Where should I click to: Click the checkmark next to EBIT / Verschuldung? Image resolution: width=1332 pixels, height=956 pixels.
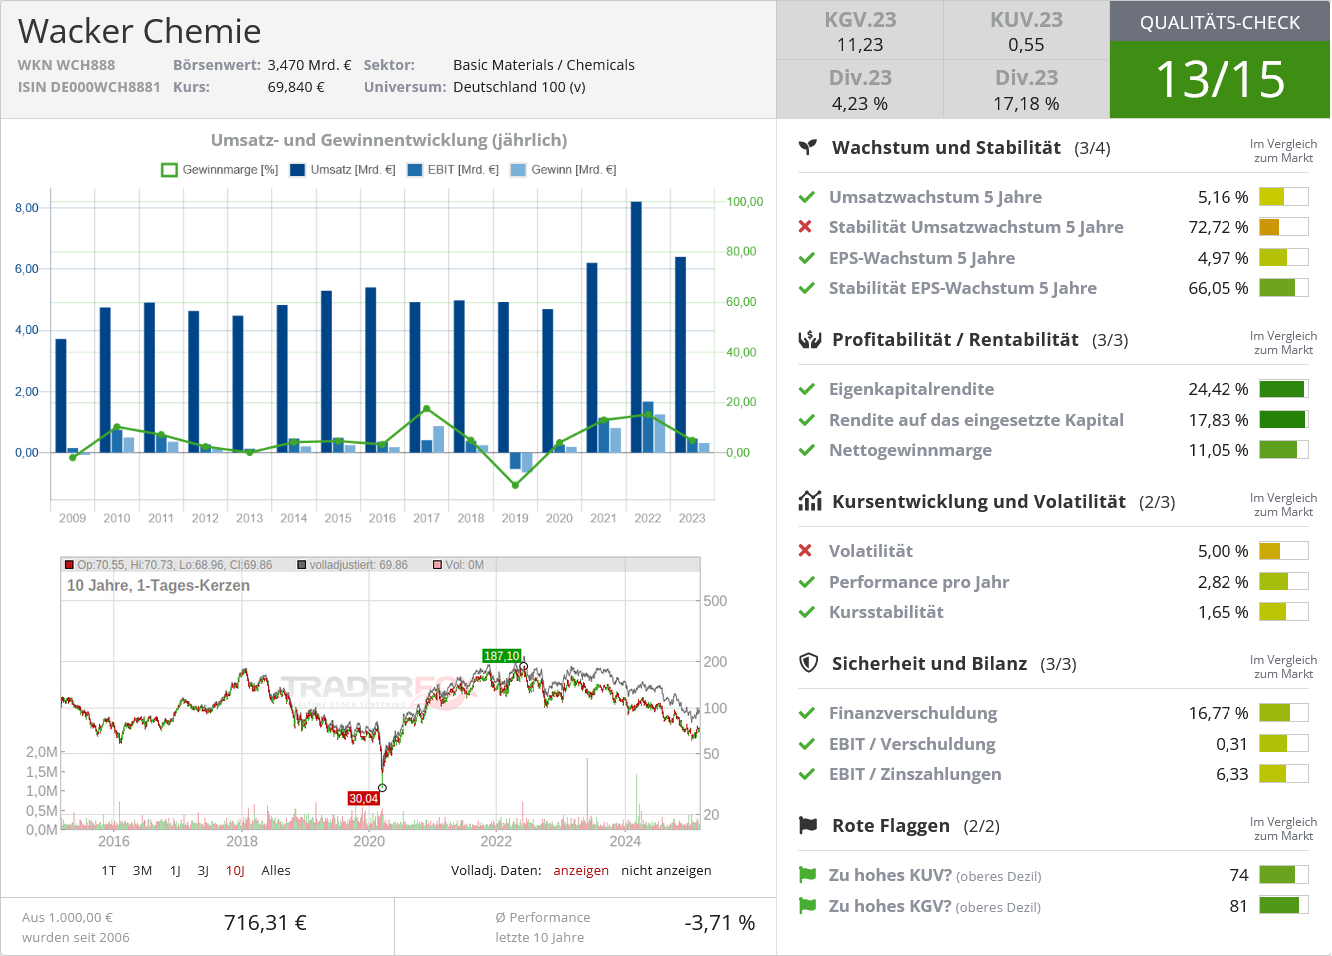click(806, 744)
